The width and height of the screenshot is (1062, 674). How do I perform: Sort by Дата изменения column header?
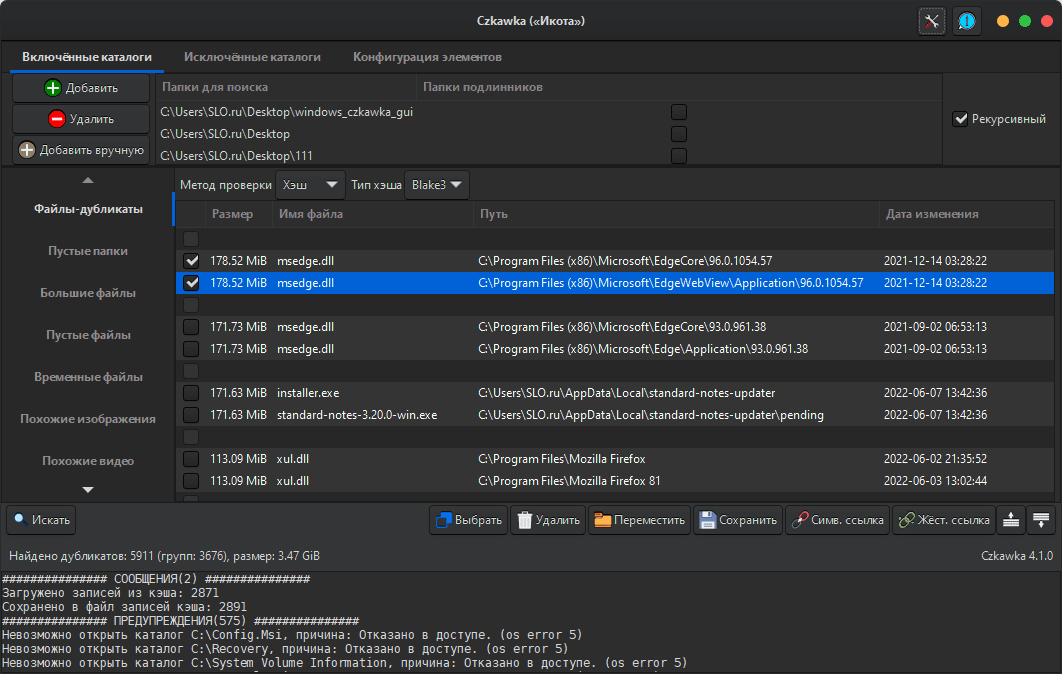click(931, 214)
